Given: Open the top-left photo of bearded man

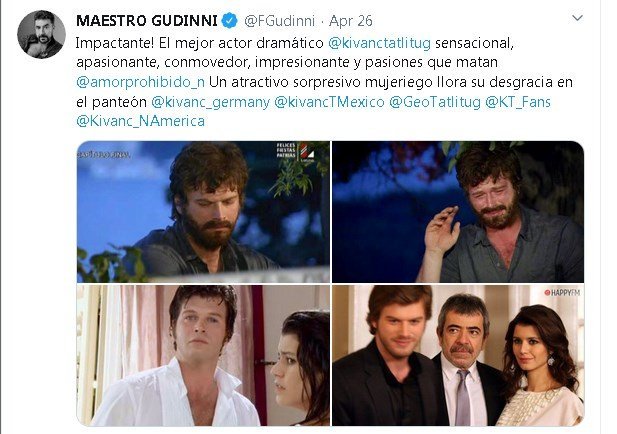Looking at the screenshot, I should click(203, 212).
